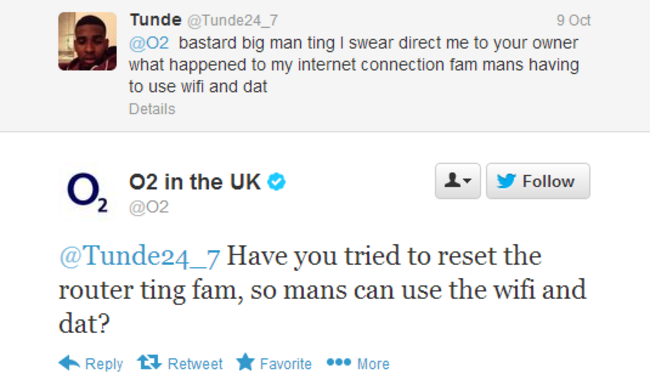The height and width of the screenshot is (385, 650).
Task: Open the user actions person dropdown
Action: click(x=458, y=181)
